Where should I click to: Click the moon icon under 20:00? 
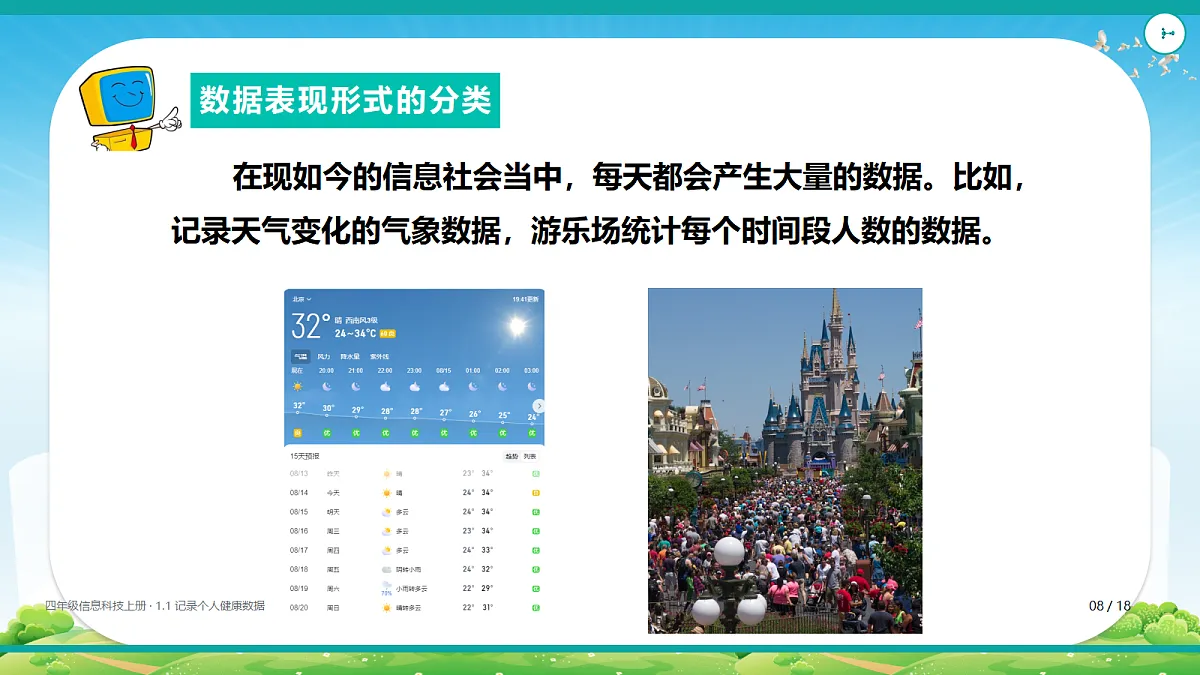tap(327, 386)
